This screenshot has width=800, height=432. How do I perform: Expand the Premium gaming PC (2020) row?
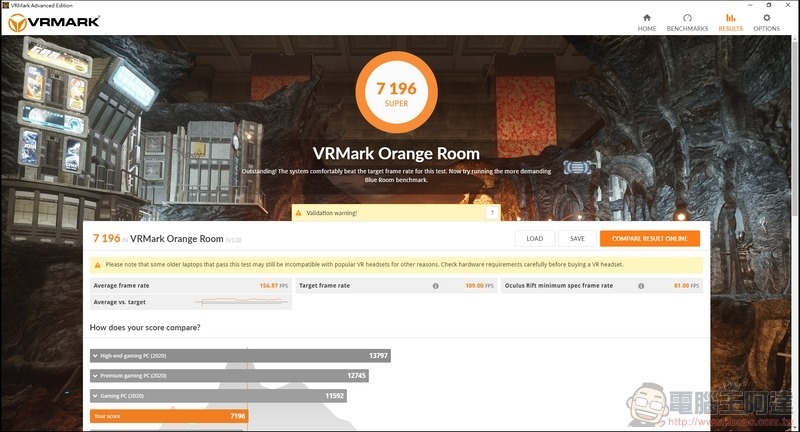(229, 375)
